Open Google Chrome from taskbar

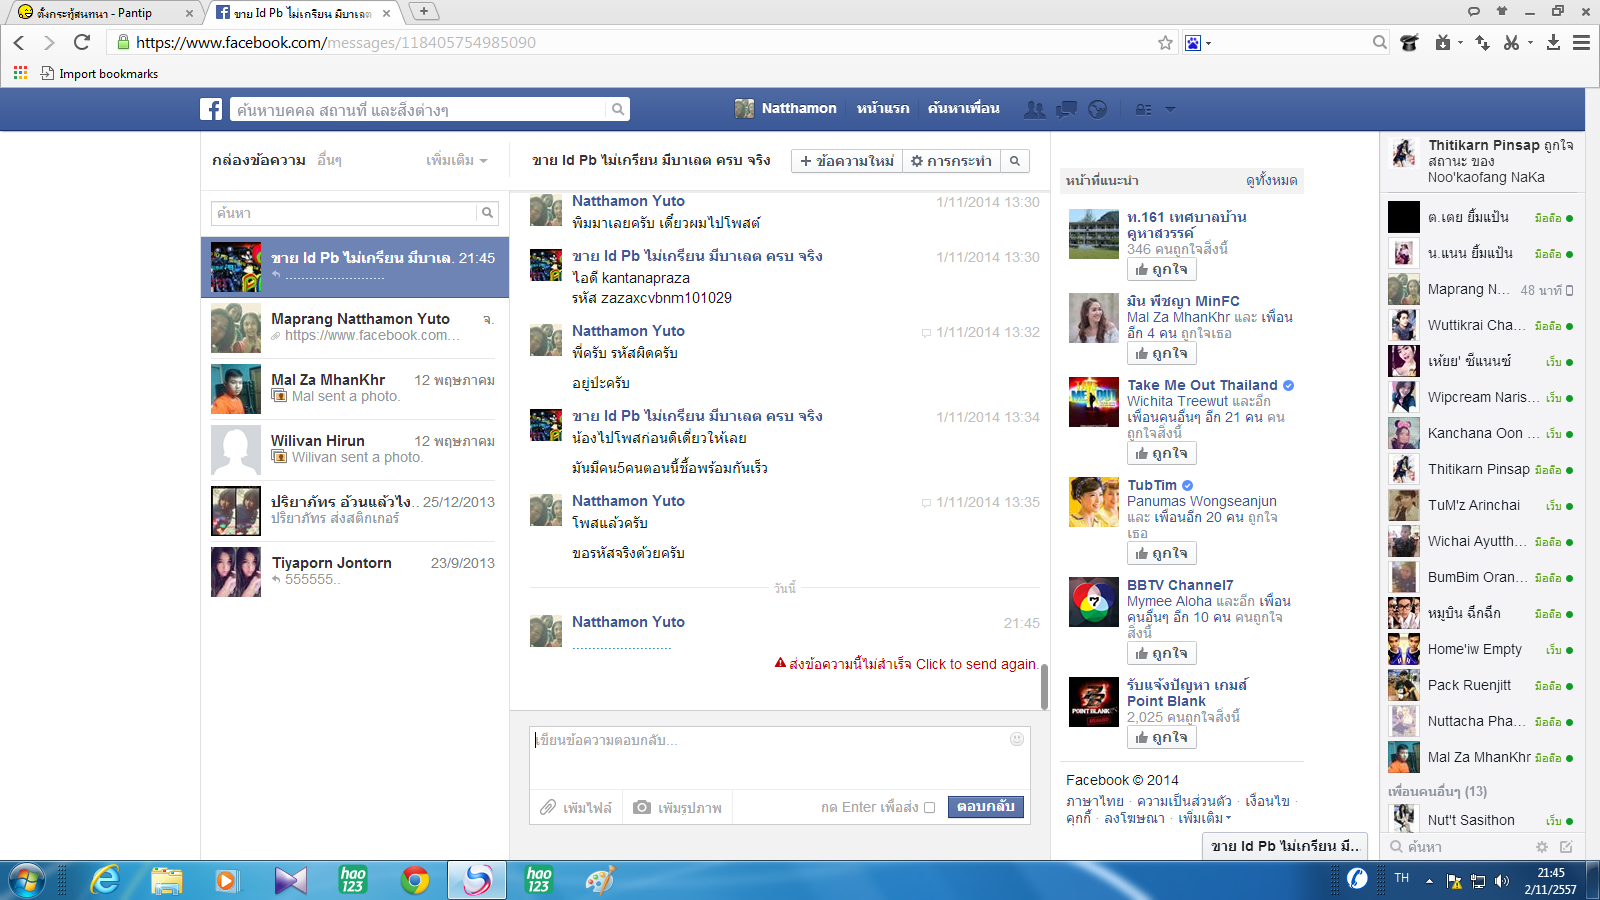[x=414, y=880]
